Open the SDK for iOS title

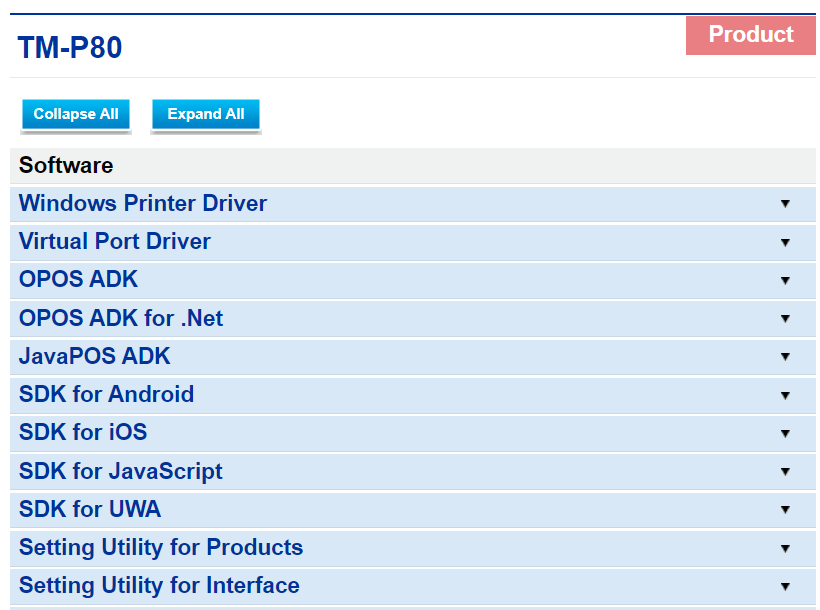[x=83, y=433]
